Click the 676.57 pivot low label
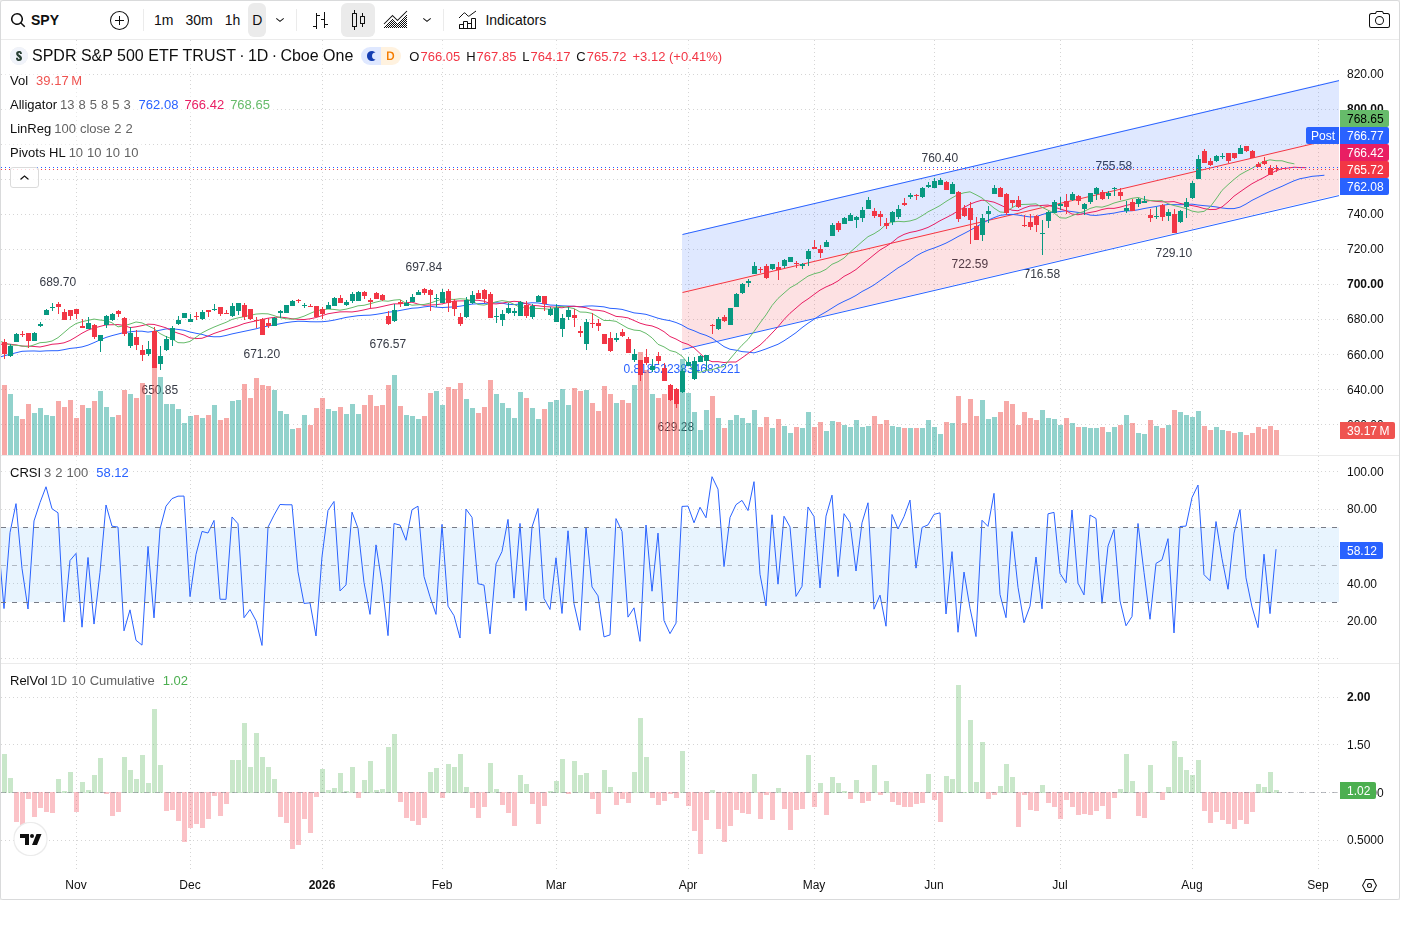The image size is (1420, 950). 388,344
